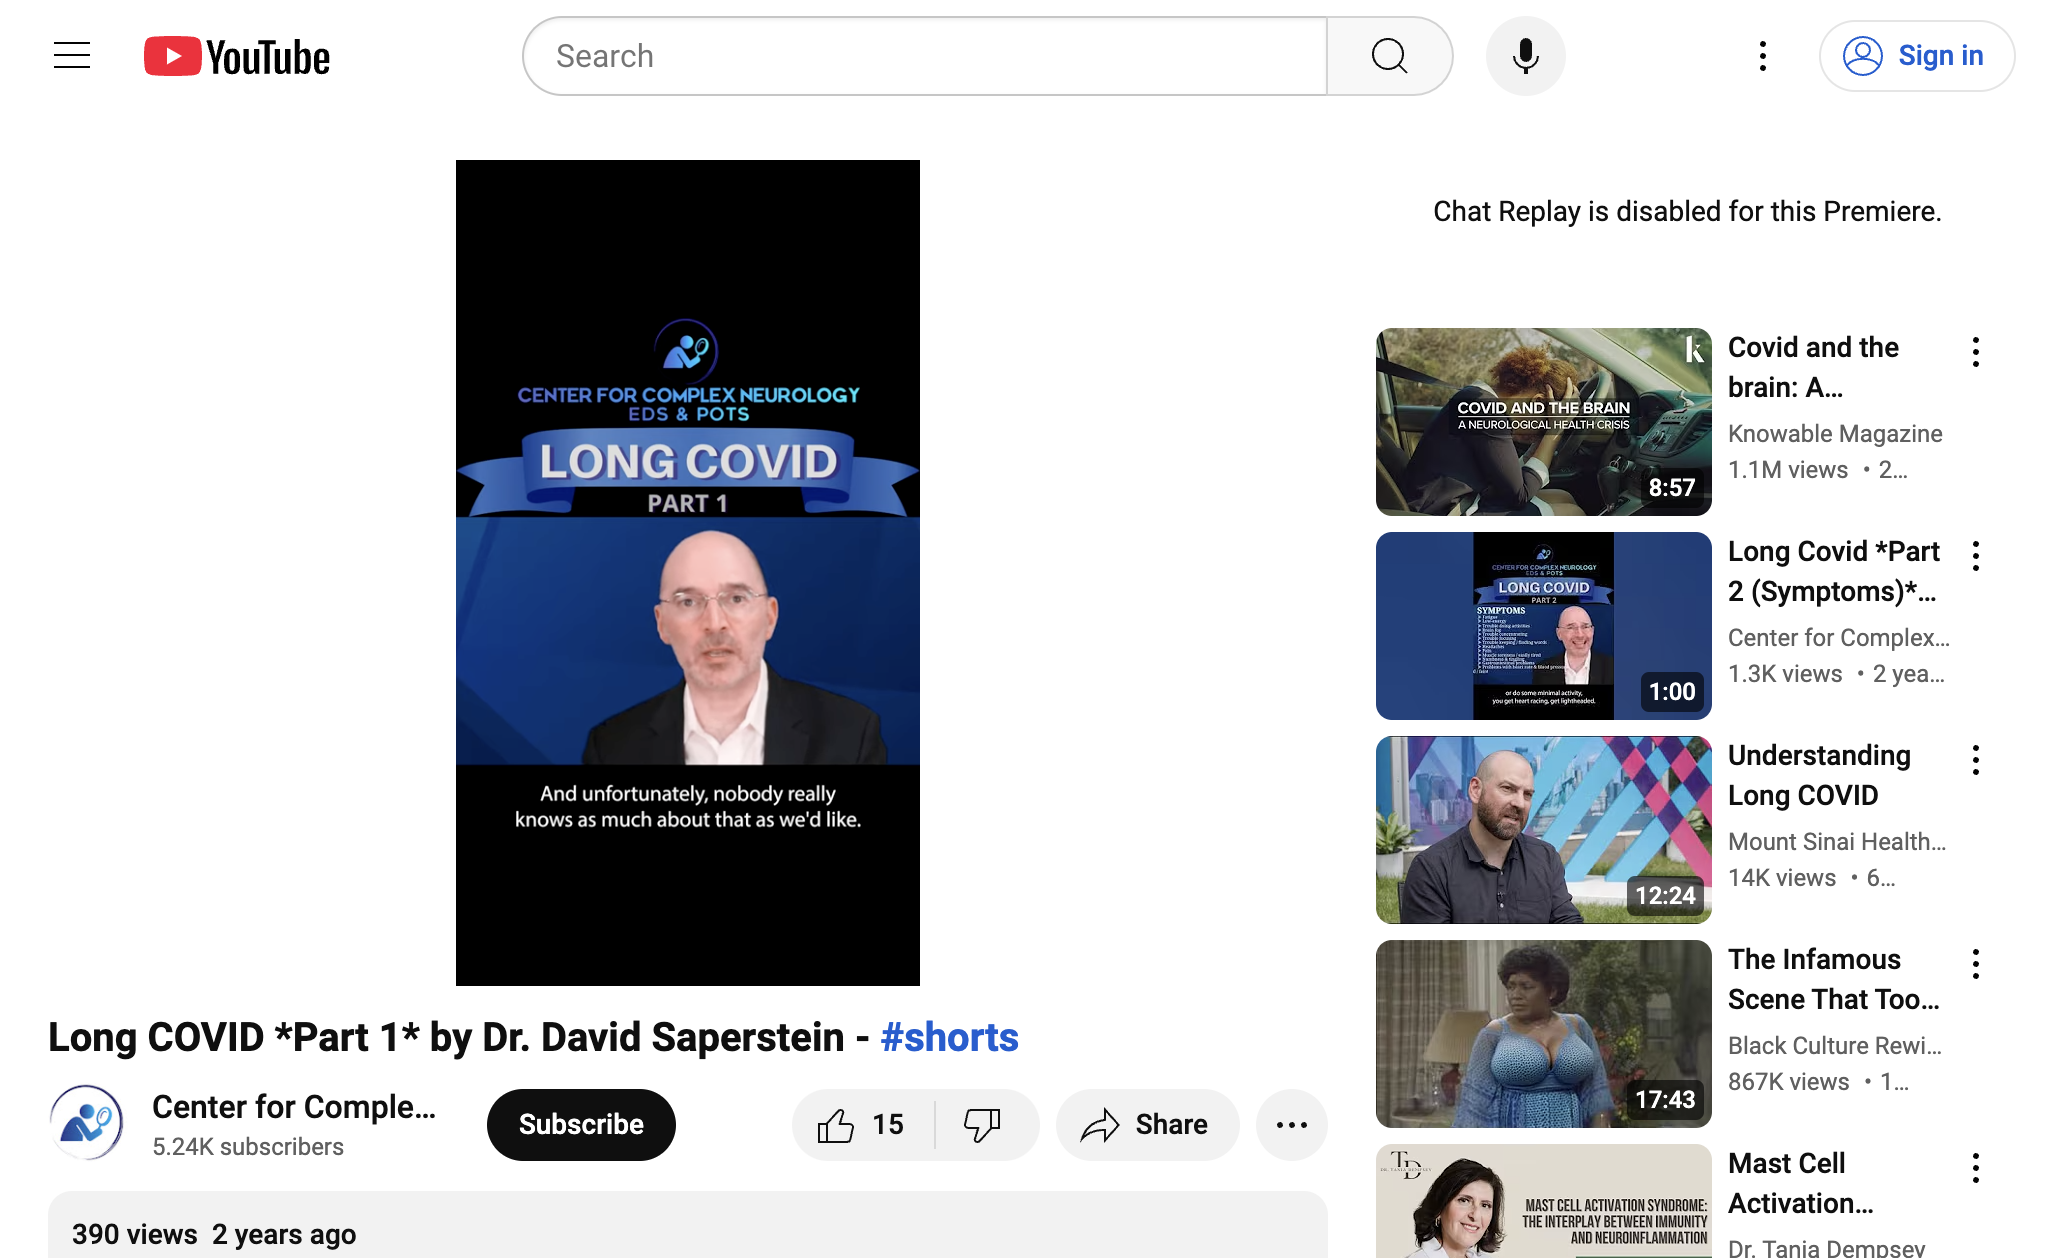The image size is (2048, 1258).
Task: Click Center for Complex... under Part 2 video
Action: click(x=1839, y=638)
